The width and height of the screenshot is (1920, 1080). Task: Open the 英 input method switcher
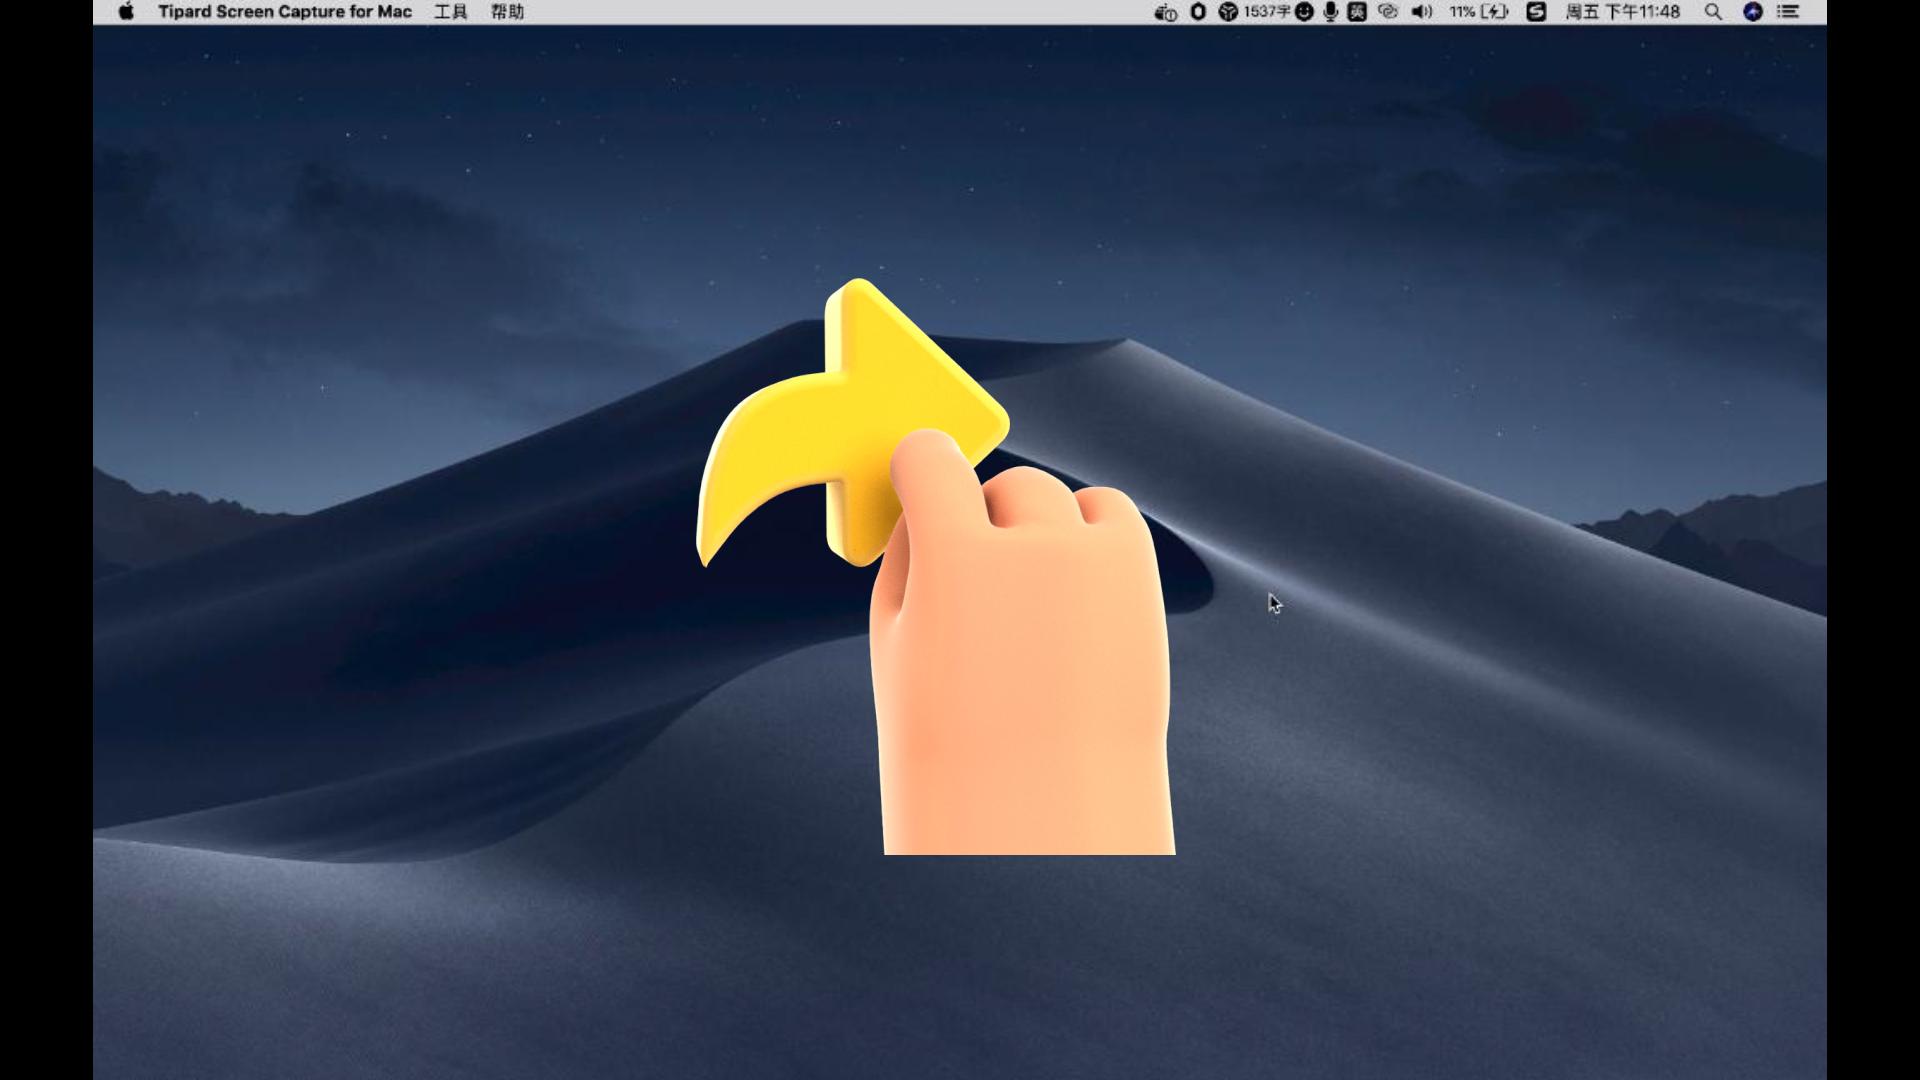(x=1357, y=12)
